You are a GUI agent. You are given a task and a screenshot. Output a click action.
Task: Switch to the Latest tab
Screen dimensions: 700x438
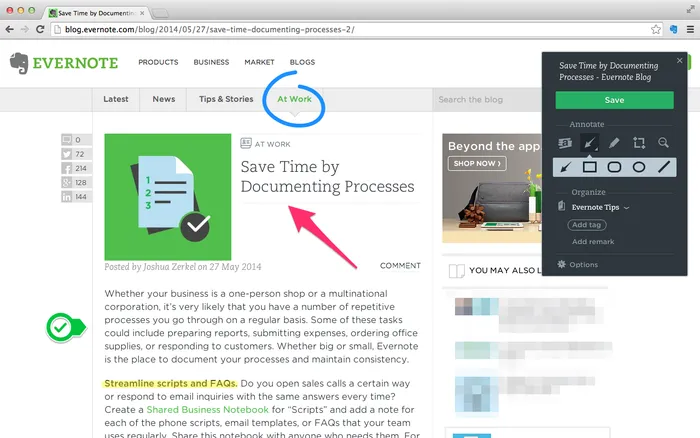[116, 99]
